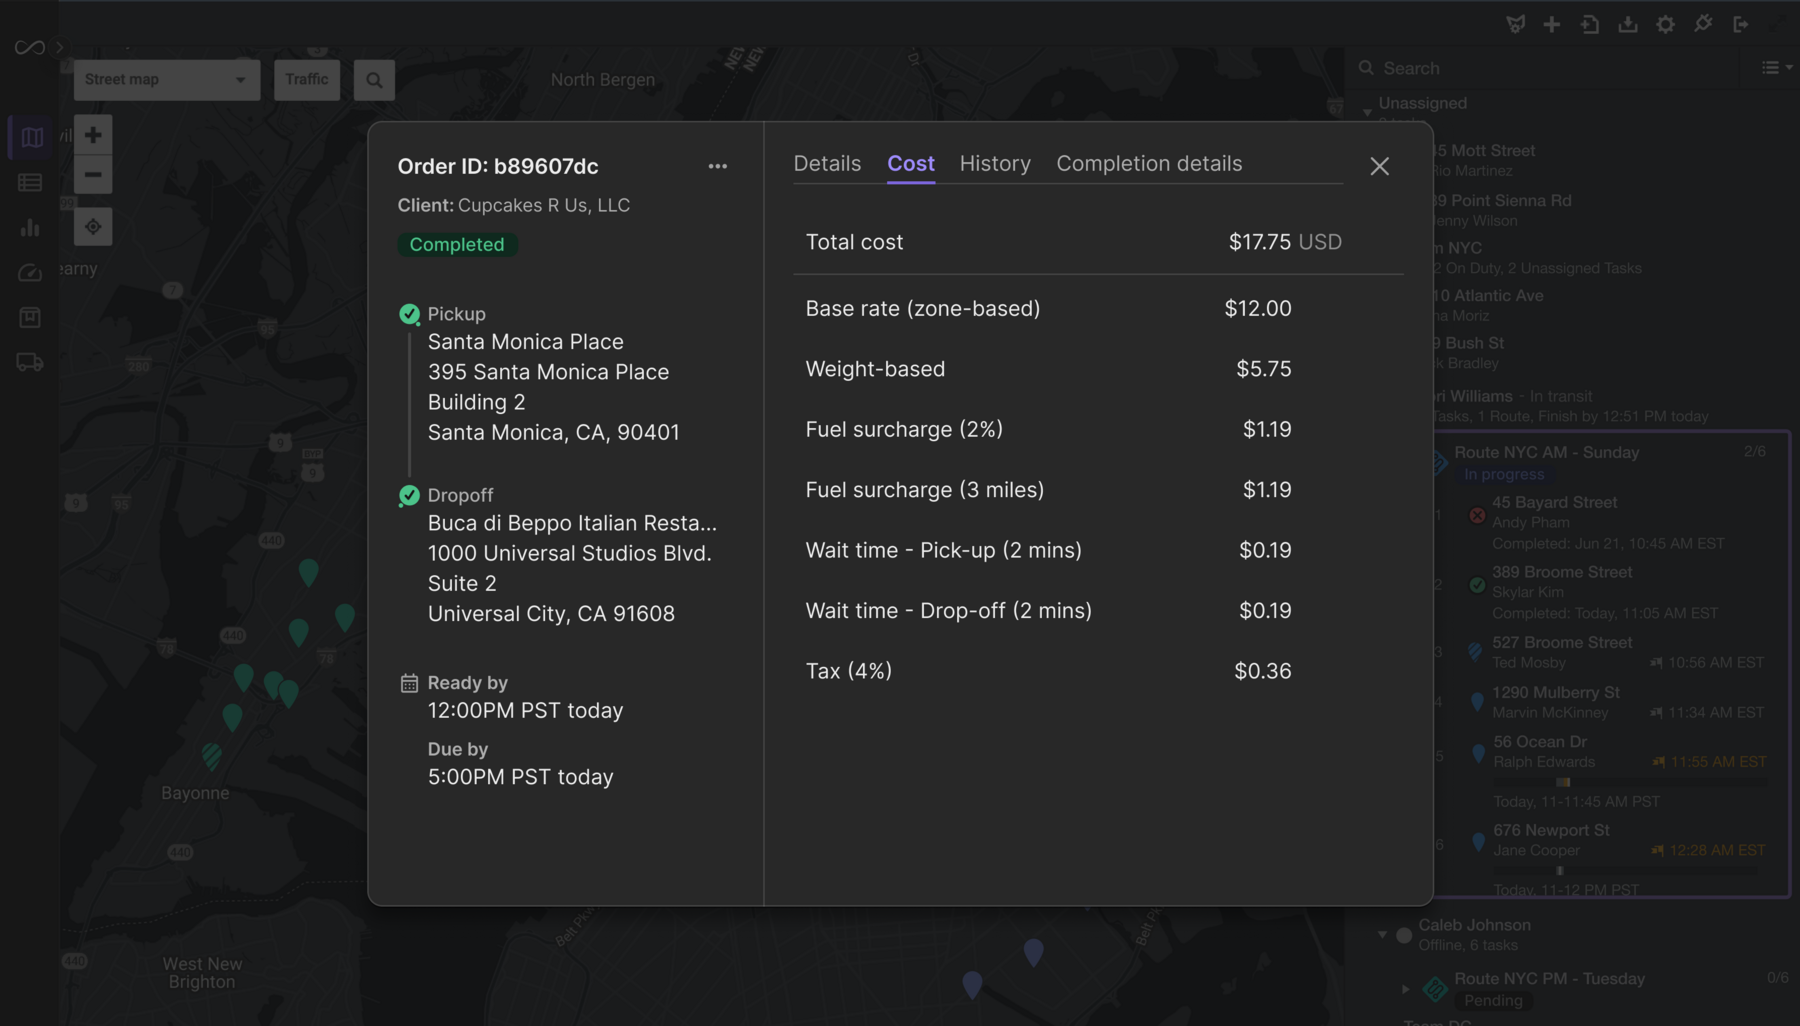Screen dimensions: 1800x1026
Task: Switch to the Details tab
Action: point(827,164)
